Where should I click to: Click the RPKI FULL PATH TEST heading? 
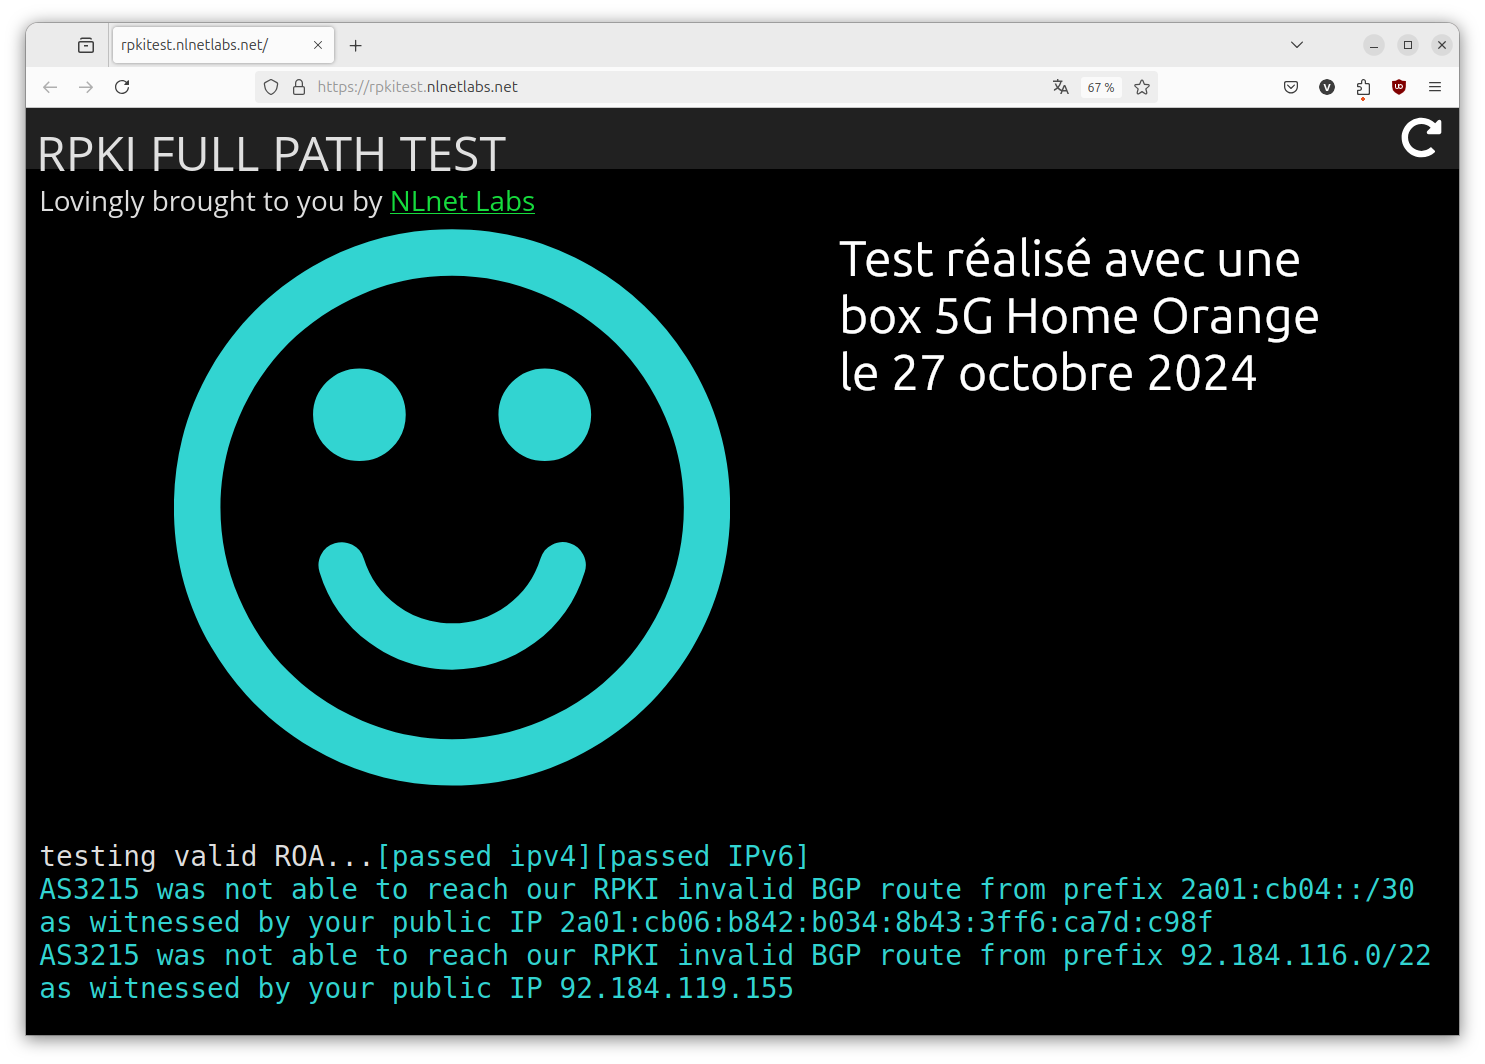point(271,153)
